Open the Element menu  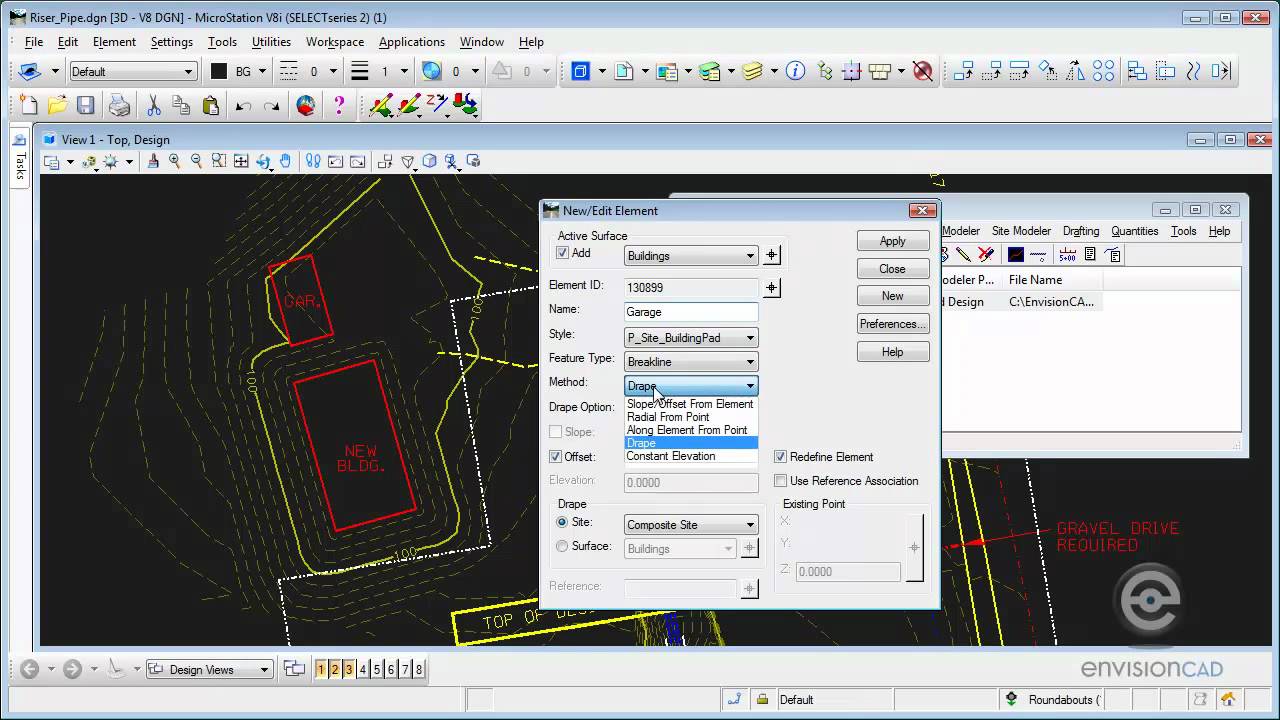coord(114,42)
